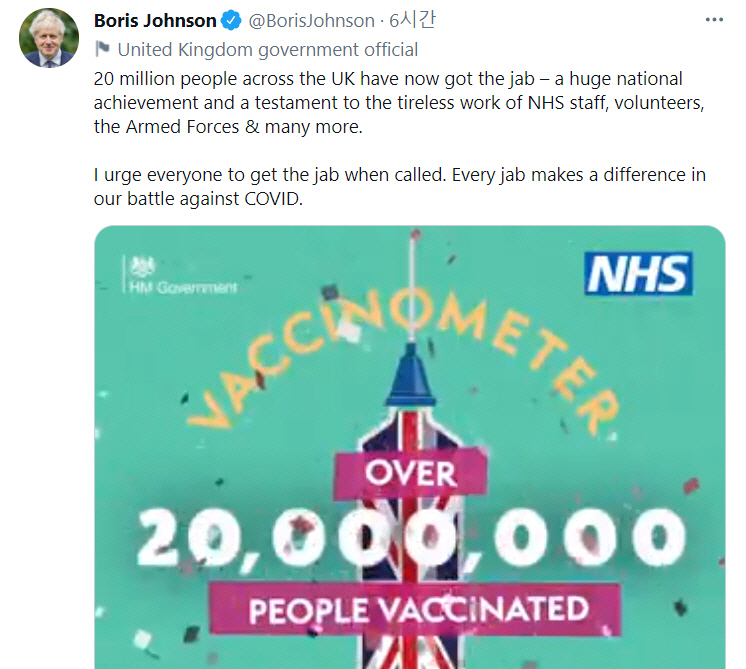Click Boris Johnson's profile avatar
This screenshot has height=669, width=746.
tap(48, 38)
